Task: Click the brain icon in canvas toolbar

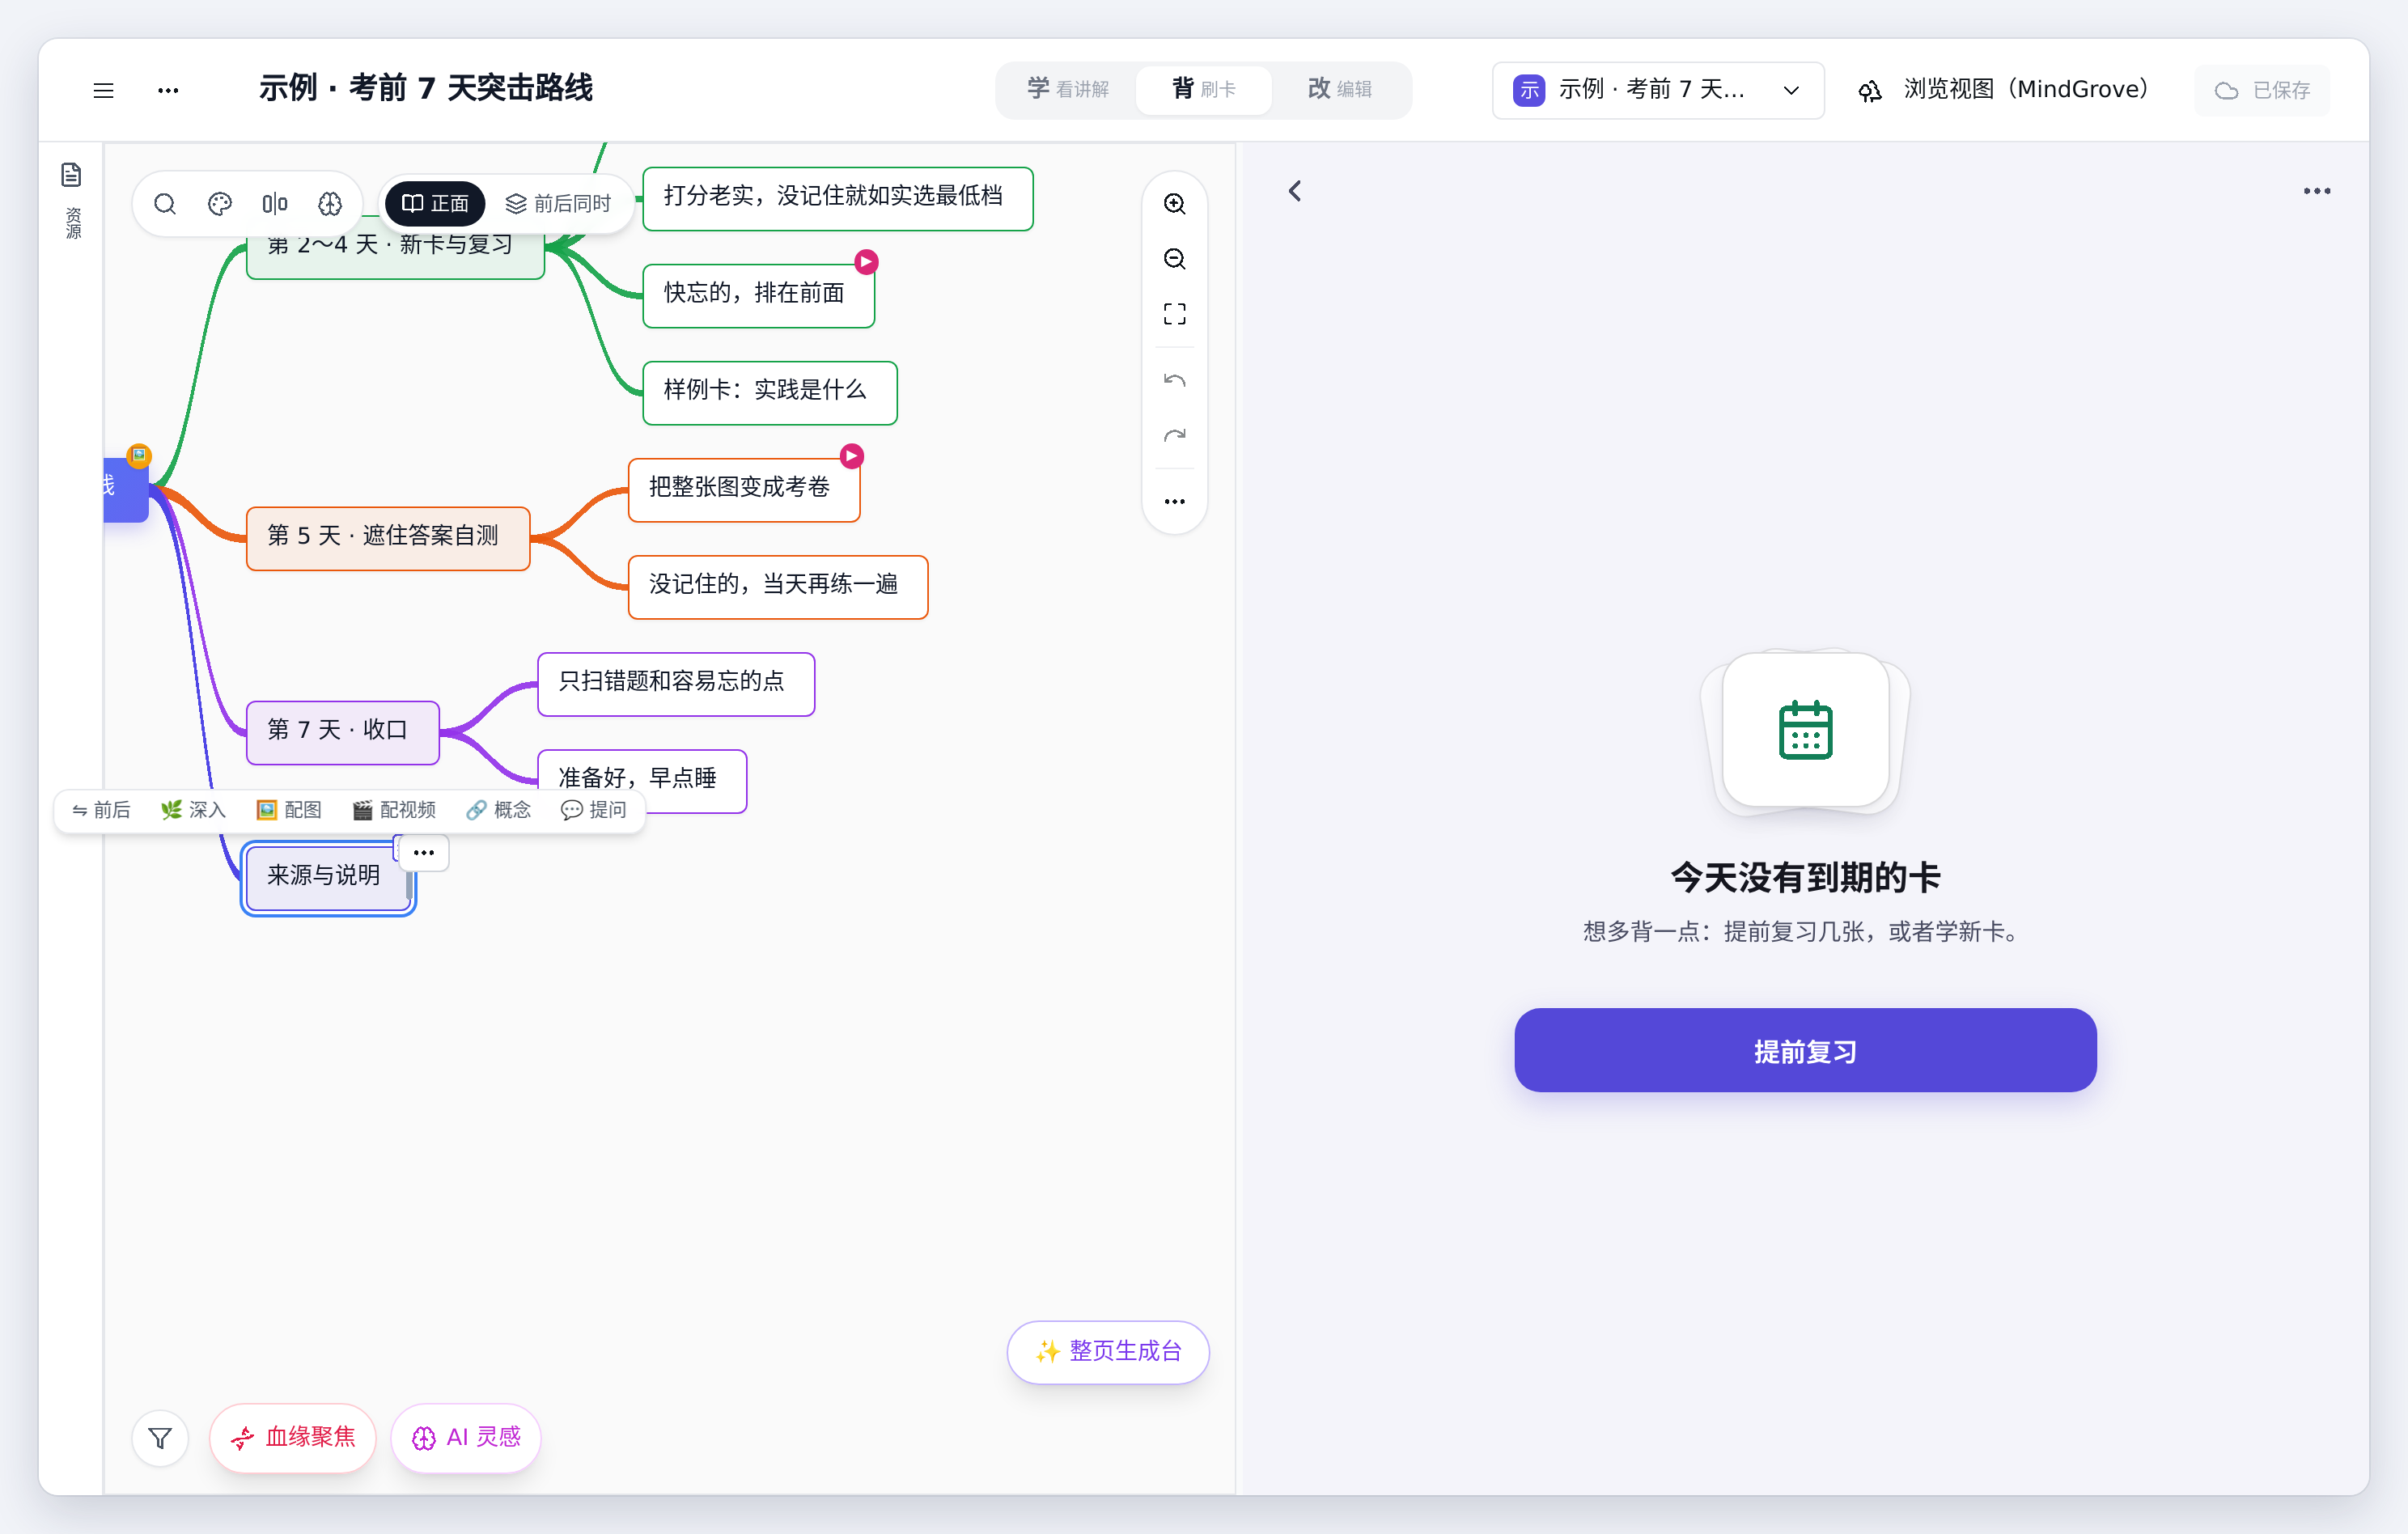Action: click(x=330, y=204)
